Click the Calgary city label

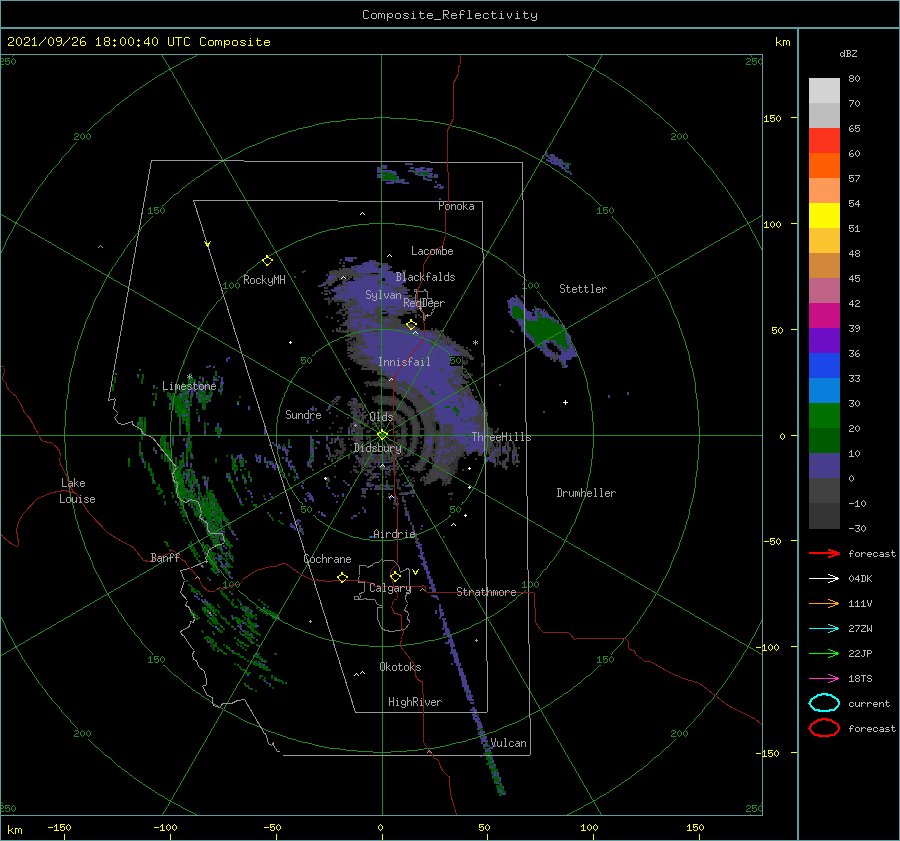(x=390, y=588)
